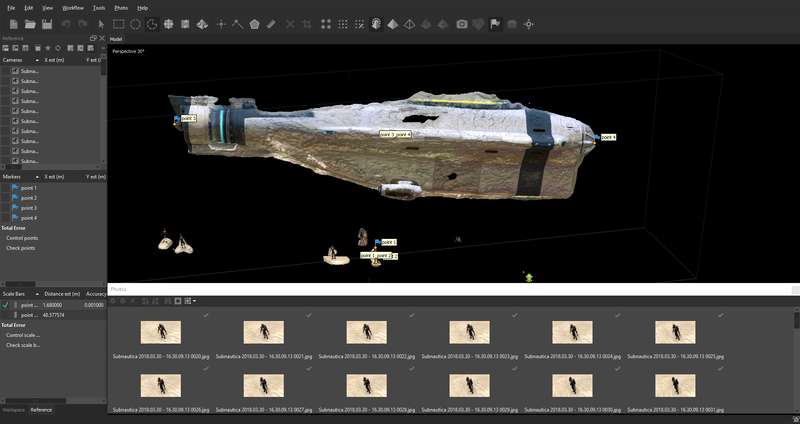800x424 pixels.
Task: Toggle Show markers flag icon in toolbar
Action: click(x=495, y=24)
